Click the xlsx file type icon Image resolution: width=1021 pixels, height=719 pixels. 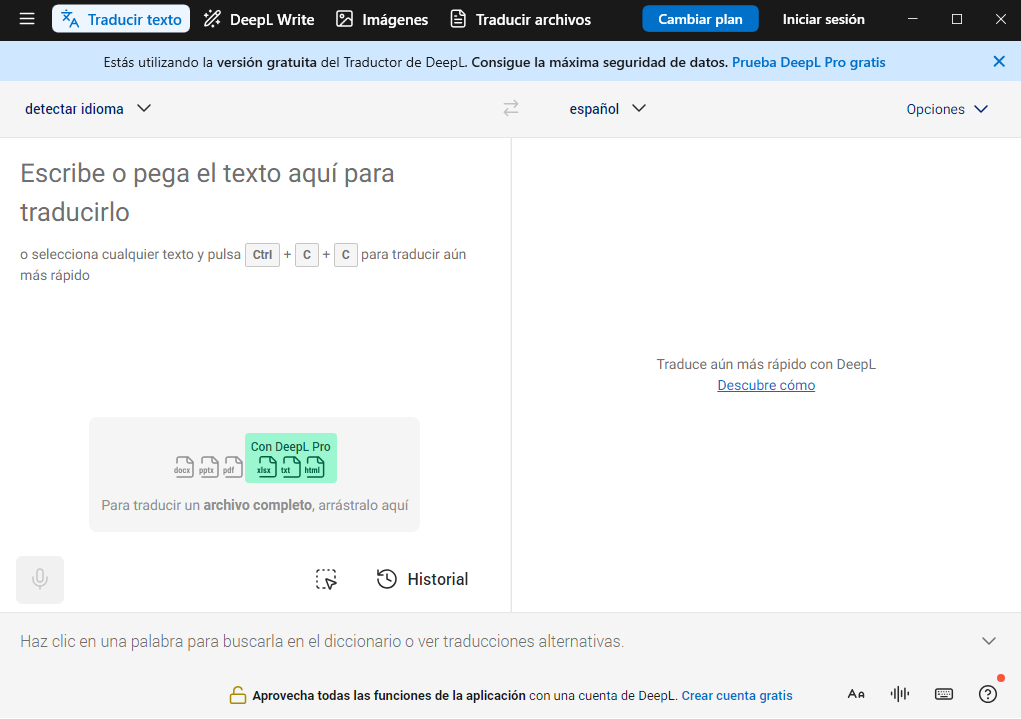[x=266, y=466]
